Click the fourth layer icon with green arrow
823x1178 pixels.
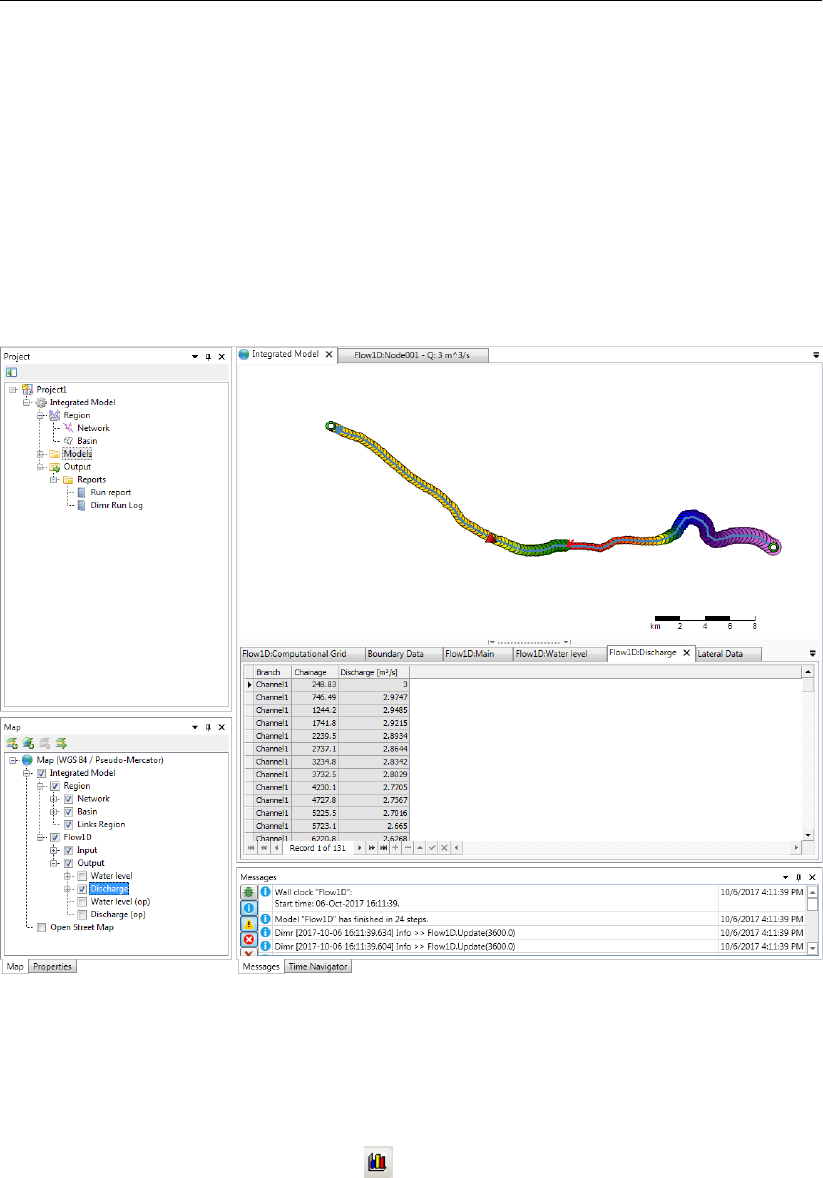coord(61,743)
